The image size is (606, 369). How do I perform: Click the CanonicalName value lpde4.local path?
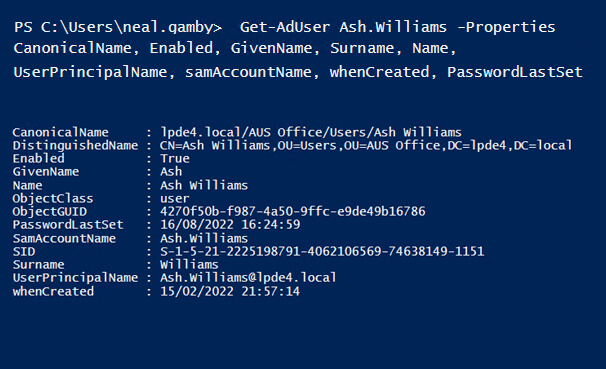pos(311,133)
